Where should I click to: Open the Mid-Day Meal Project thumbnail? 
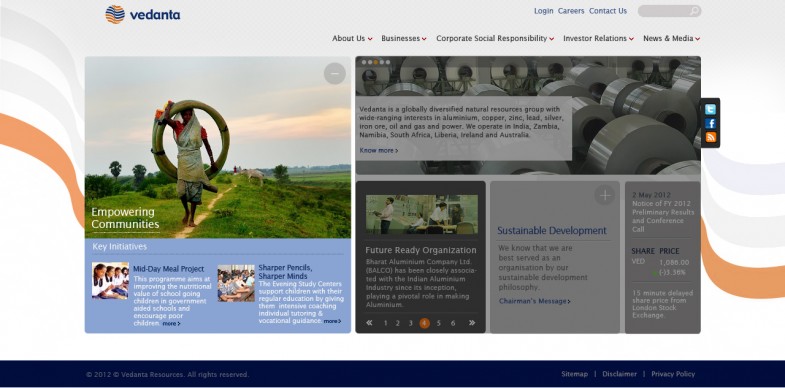[110, 281]
